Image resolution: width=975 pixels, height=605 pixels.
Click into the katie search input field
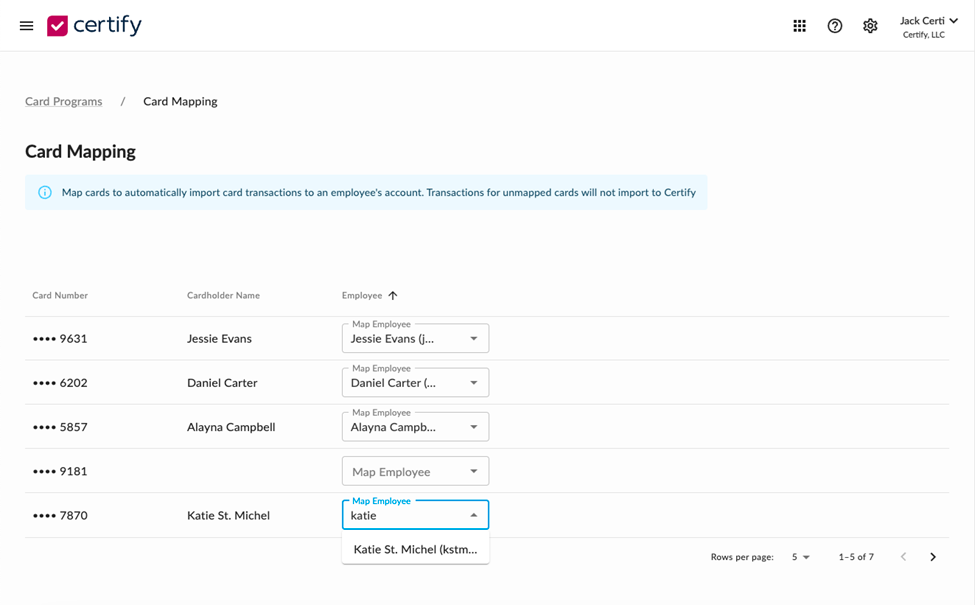pyautogui.click(x=404, y=515)
